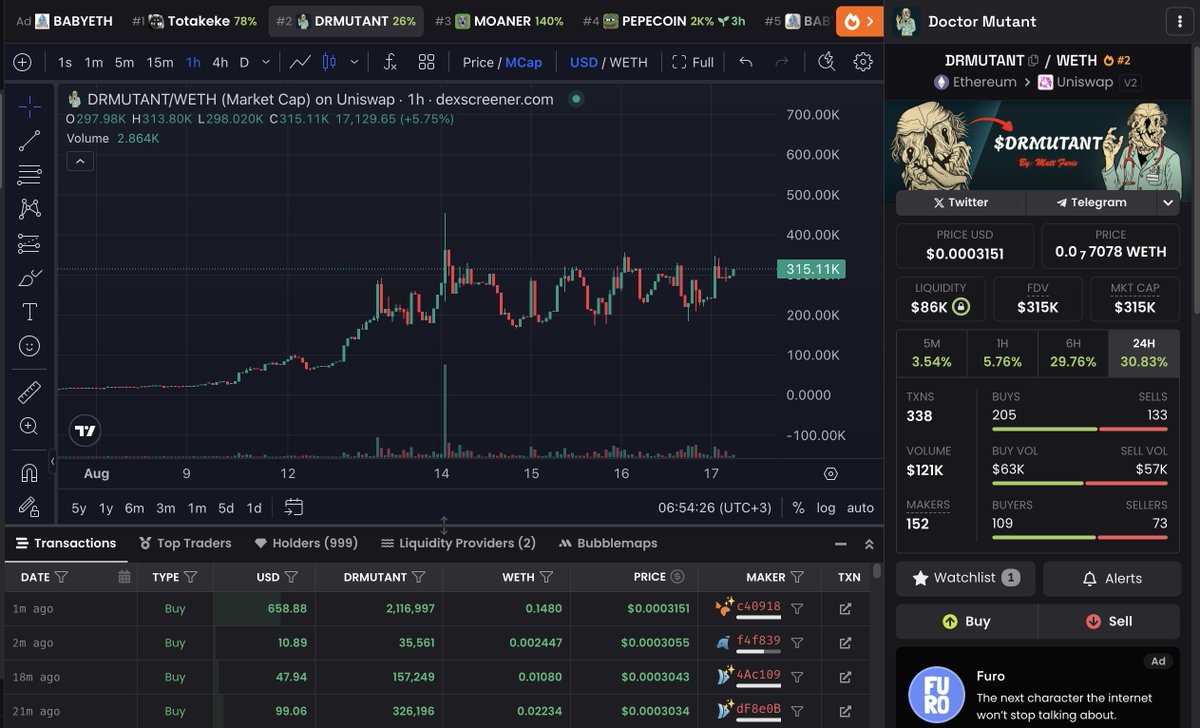Open the DRMUTANT column filter
This screenshot has width=1200, height=728.
point(419,577)
